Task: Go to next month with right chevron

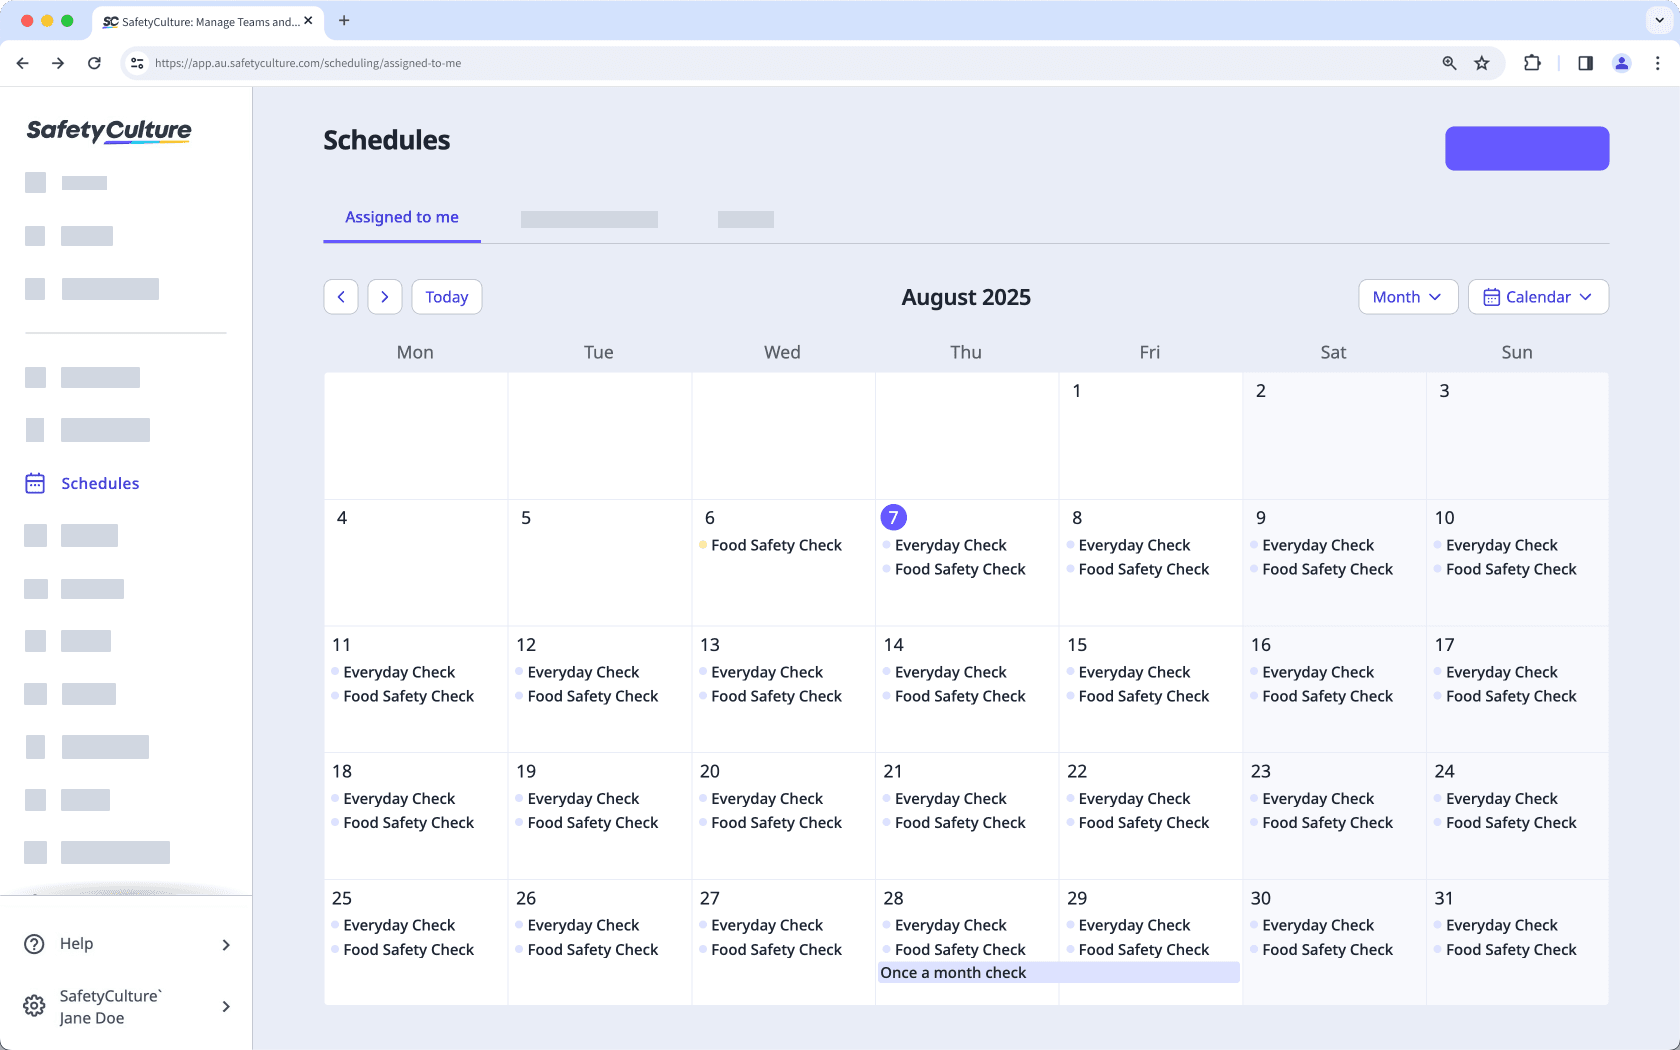Action: click(x=385, y=296)
